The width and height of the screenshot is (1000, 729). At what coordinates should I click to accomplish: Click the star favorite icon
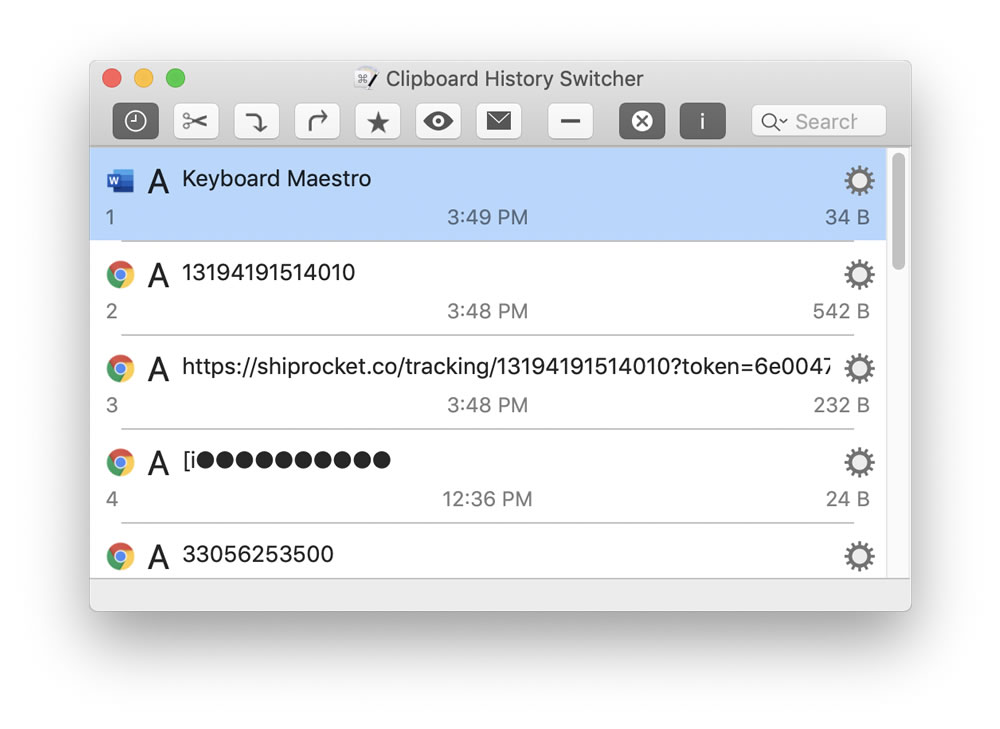click(378, 121)
